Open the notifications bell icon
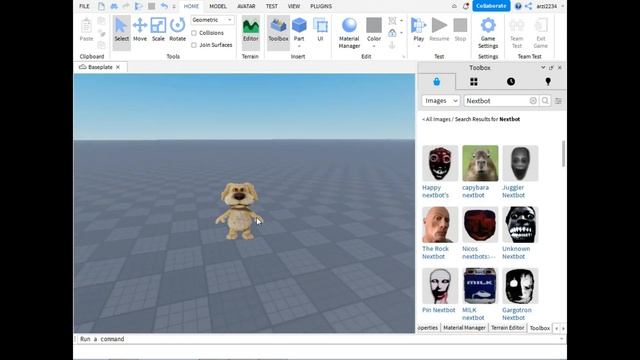This screenshot has height=360, width=640. [466, 6]
